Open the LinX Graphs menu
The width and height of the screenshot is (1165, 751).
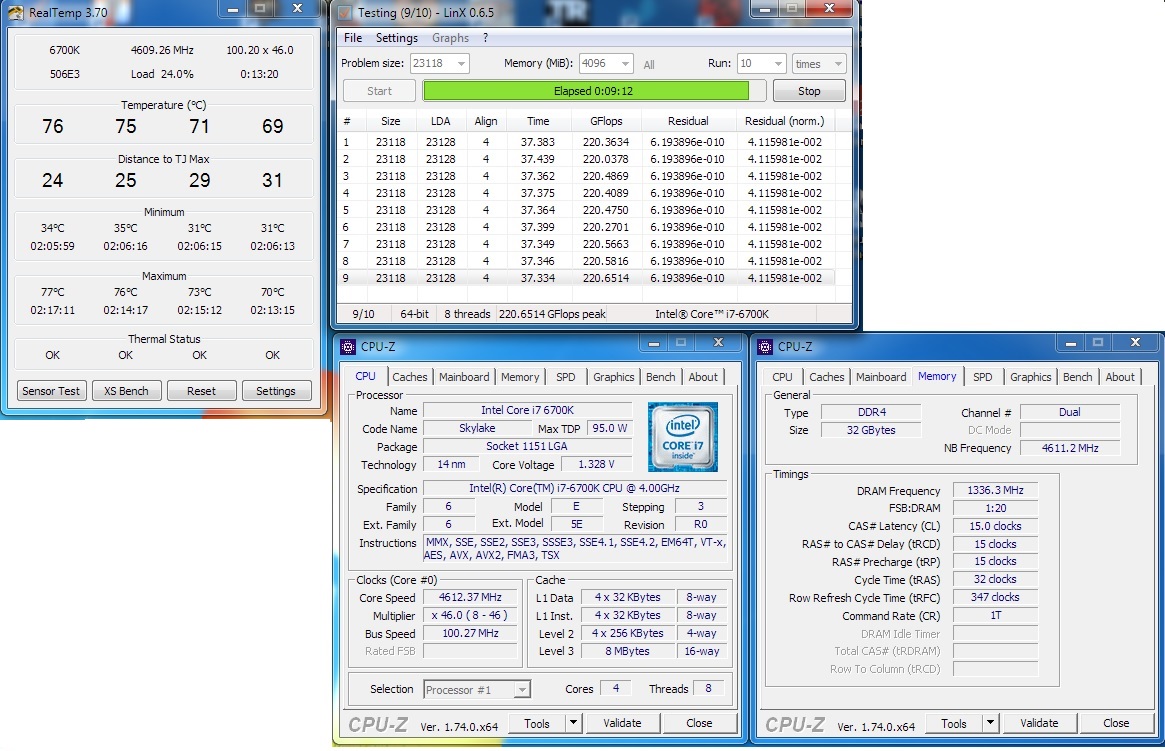point(450,38)
